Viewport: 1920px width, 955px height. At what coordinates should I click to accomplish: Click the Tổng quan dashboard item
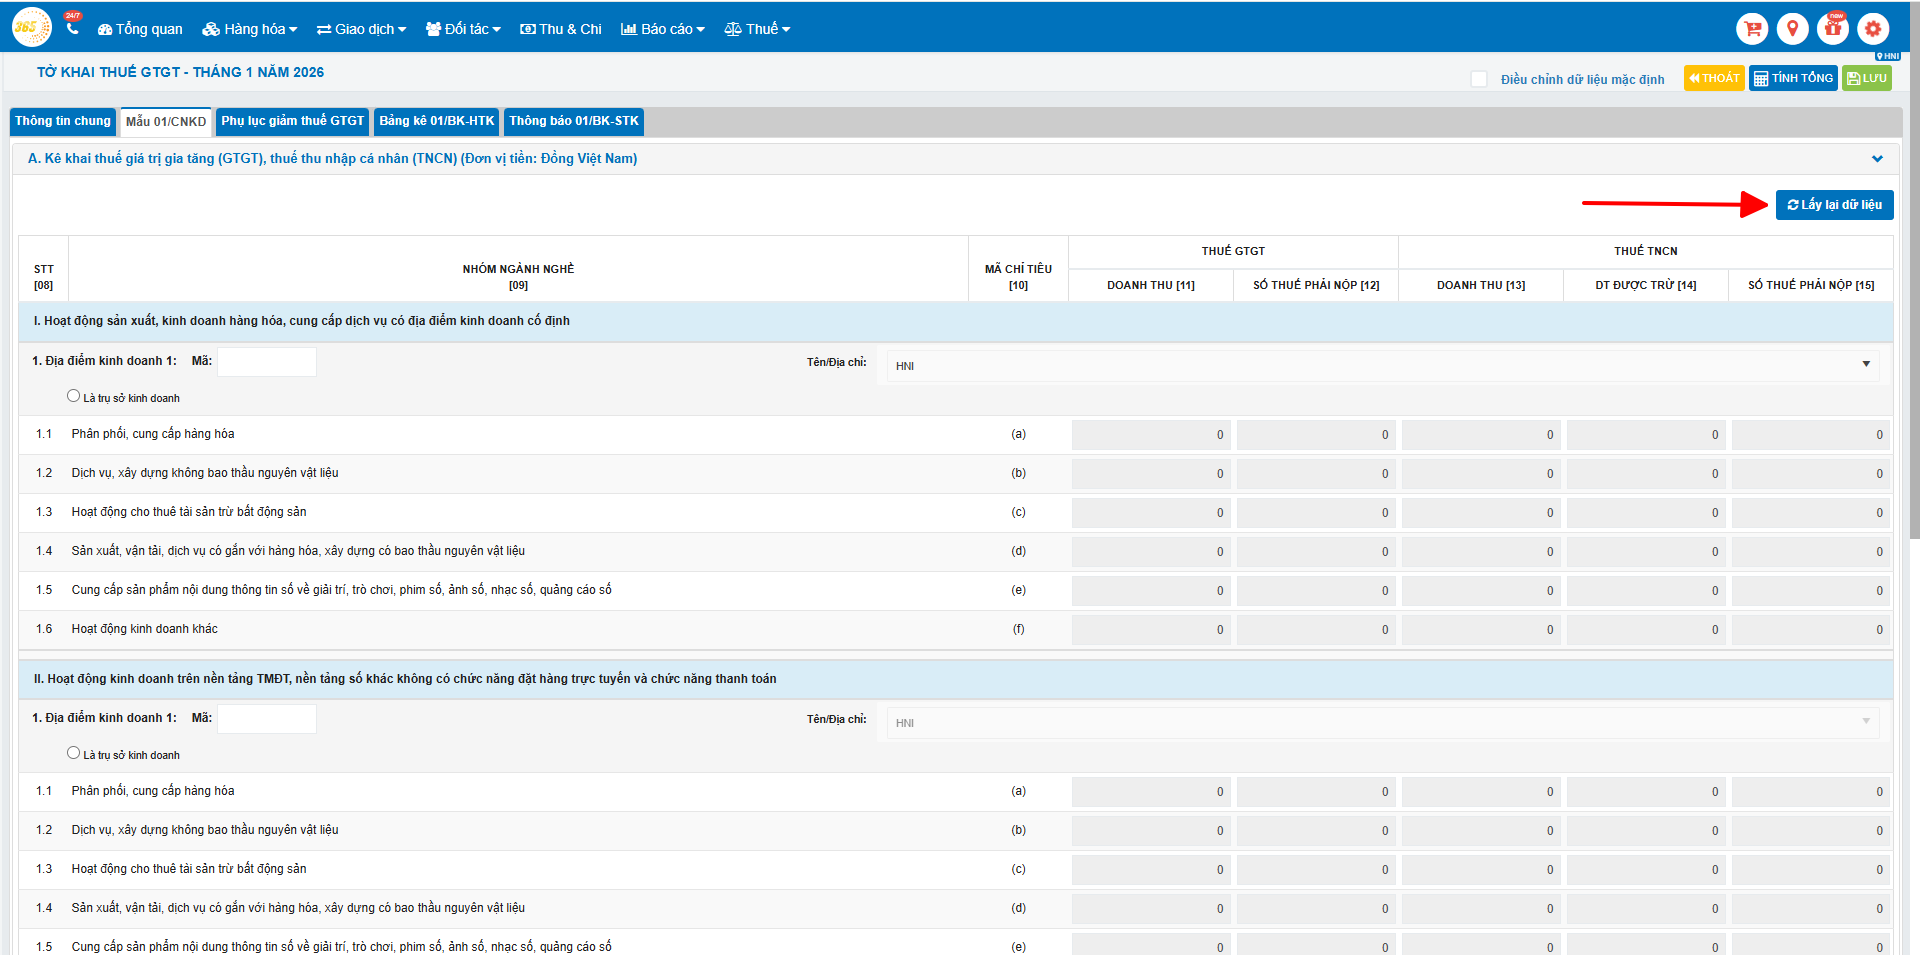[x=140, y=29]
